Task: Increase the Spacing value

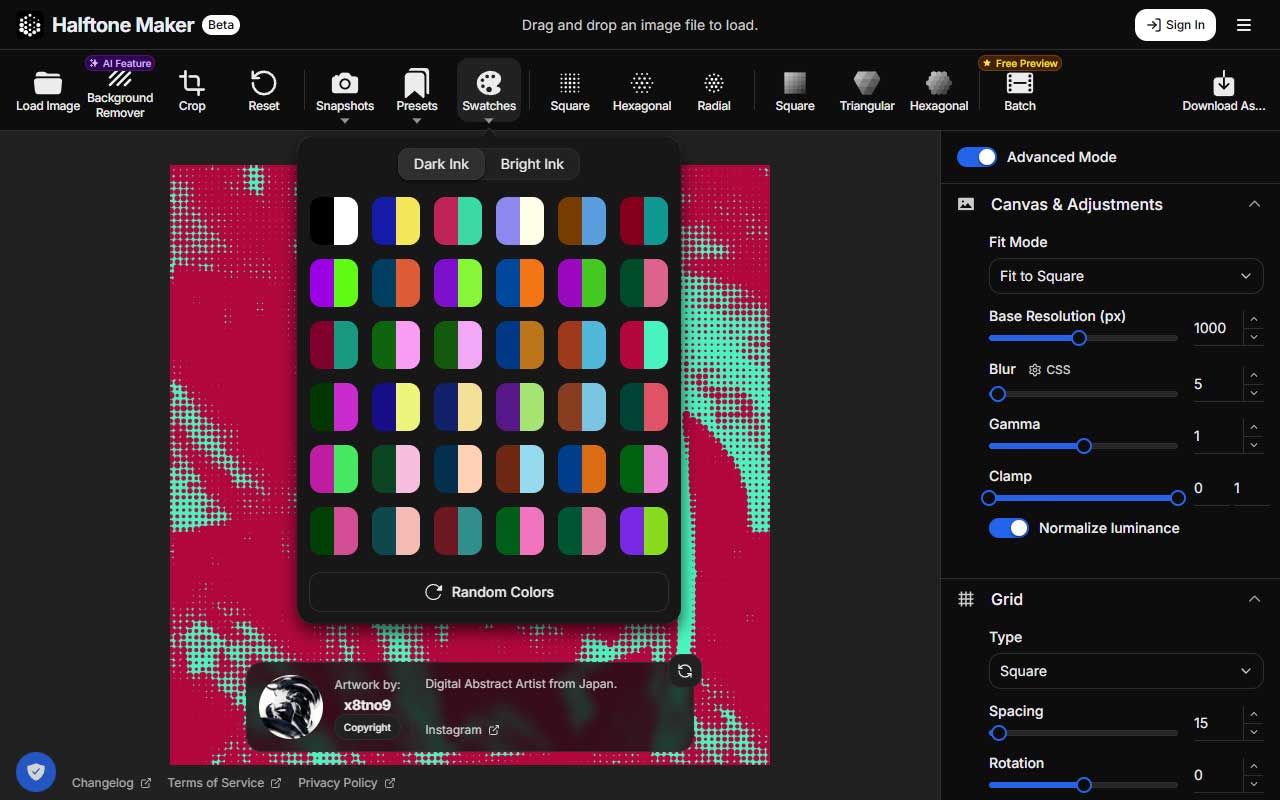Action: coord(1254,715)
